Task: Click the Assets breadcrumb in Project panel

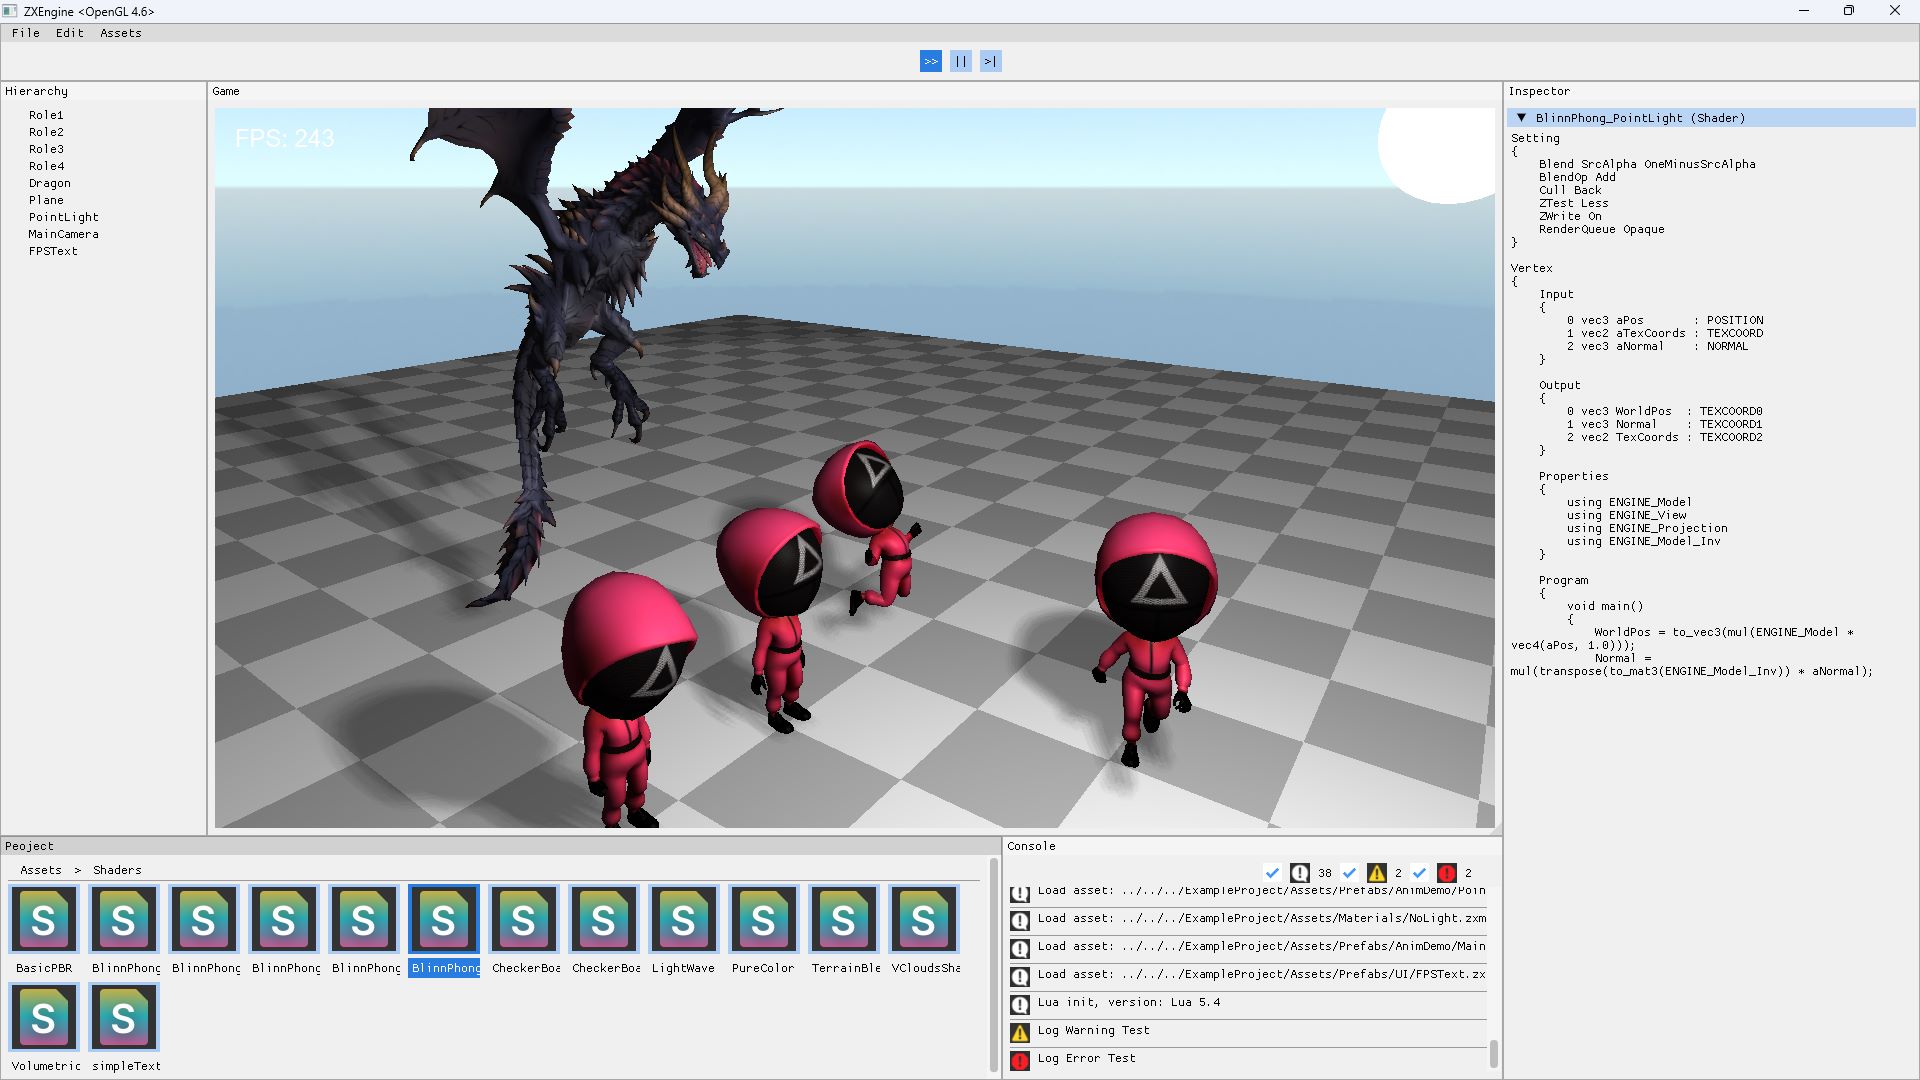Action: (x=41, y=870)
